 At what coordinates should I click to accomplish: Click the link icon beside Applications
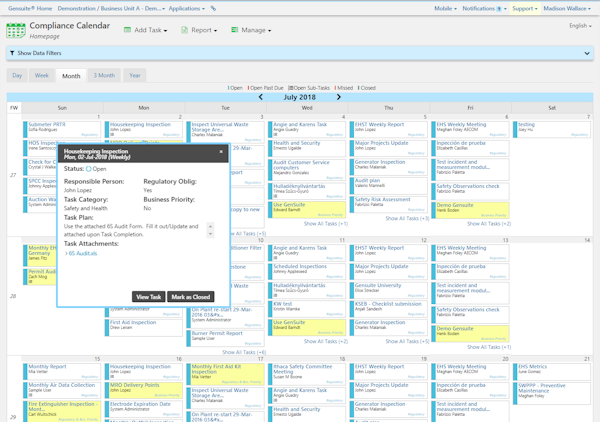(213, 8)
